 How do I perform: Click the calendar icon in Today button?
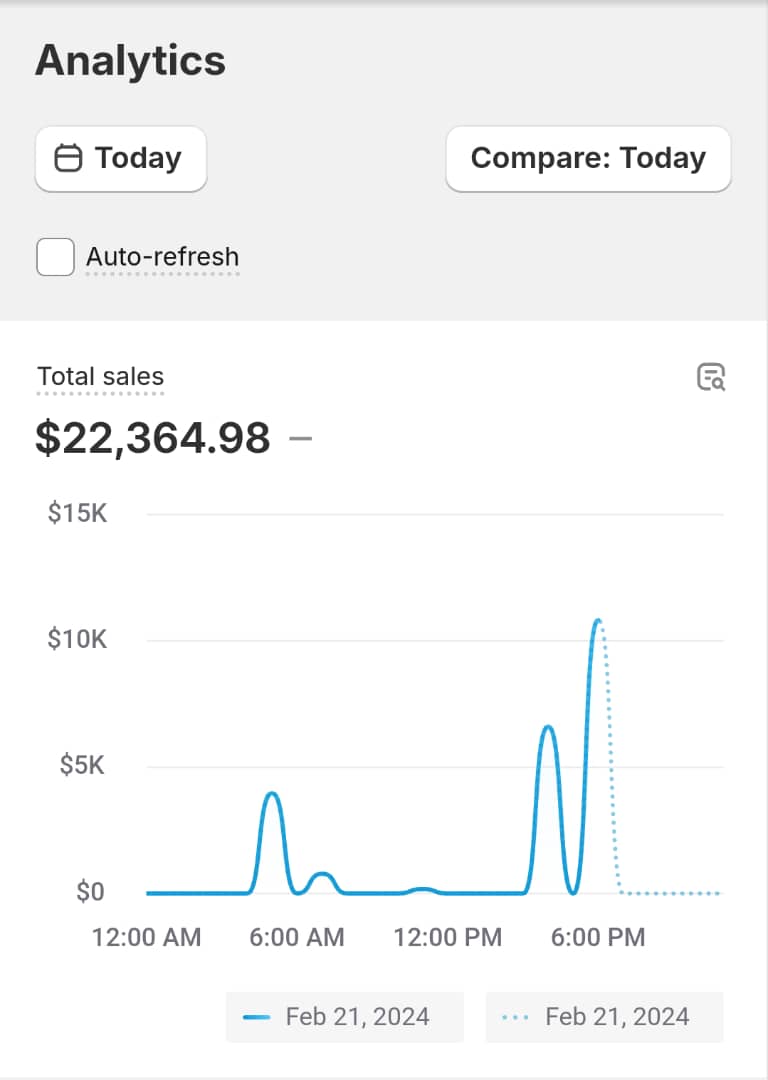coord(68,158)
